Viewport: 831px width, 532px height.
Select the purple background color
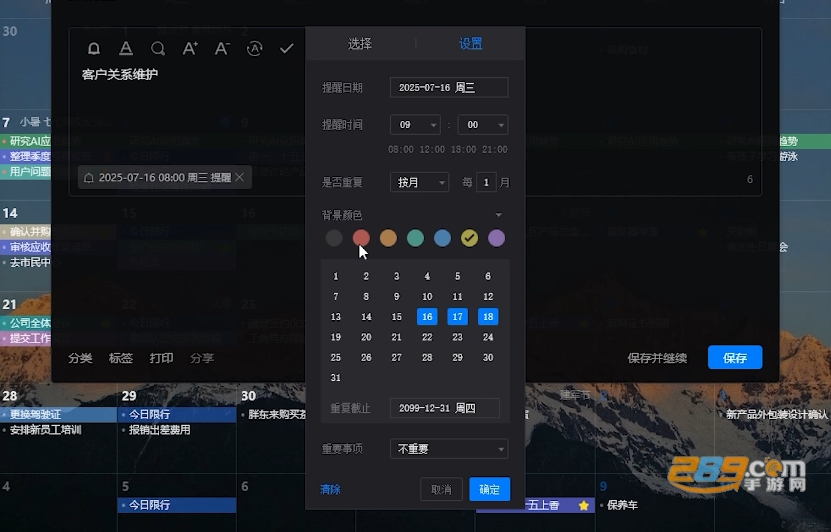(496, 238)
